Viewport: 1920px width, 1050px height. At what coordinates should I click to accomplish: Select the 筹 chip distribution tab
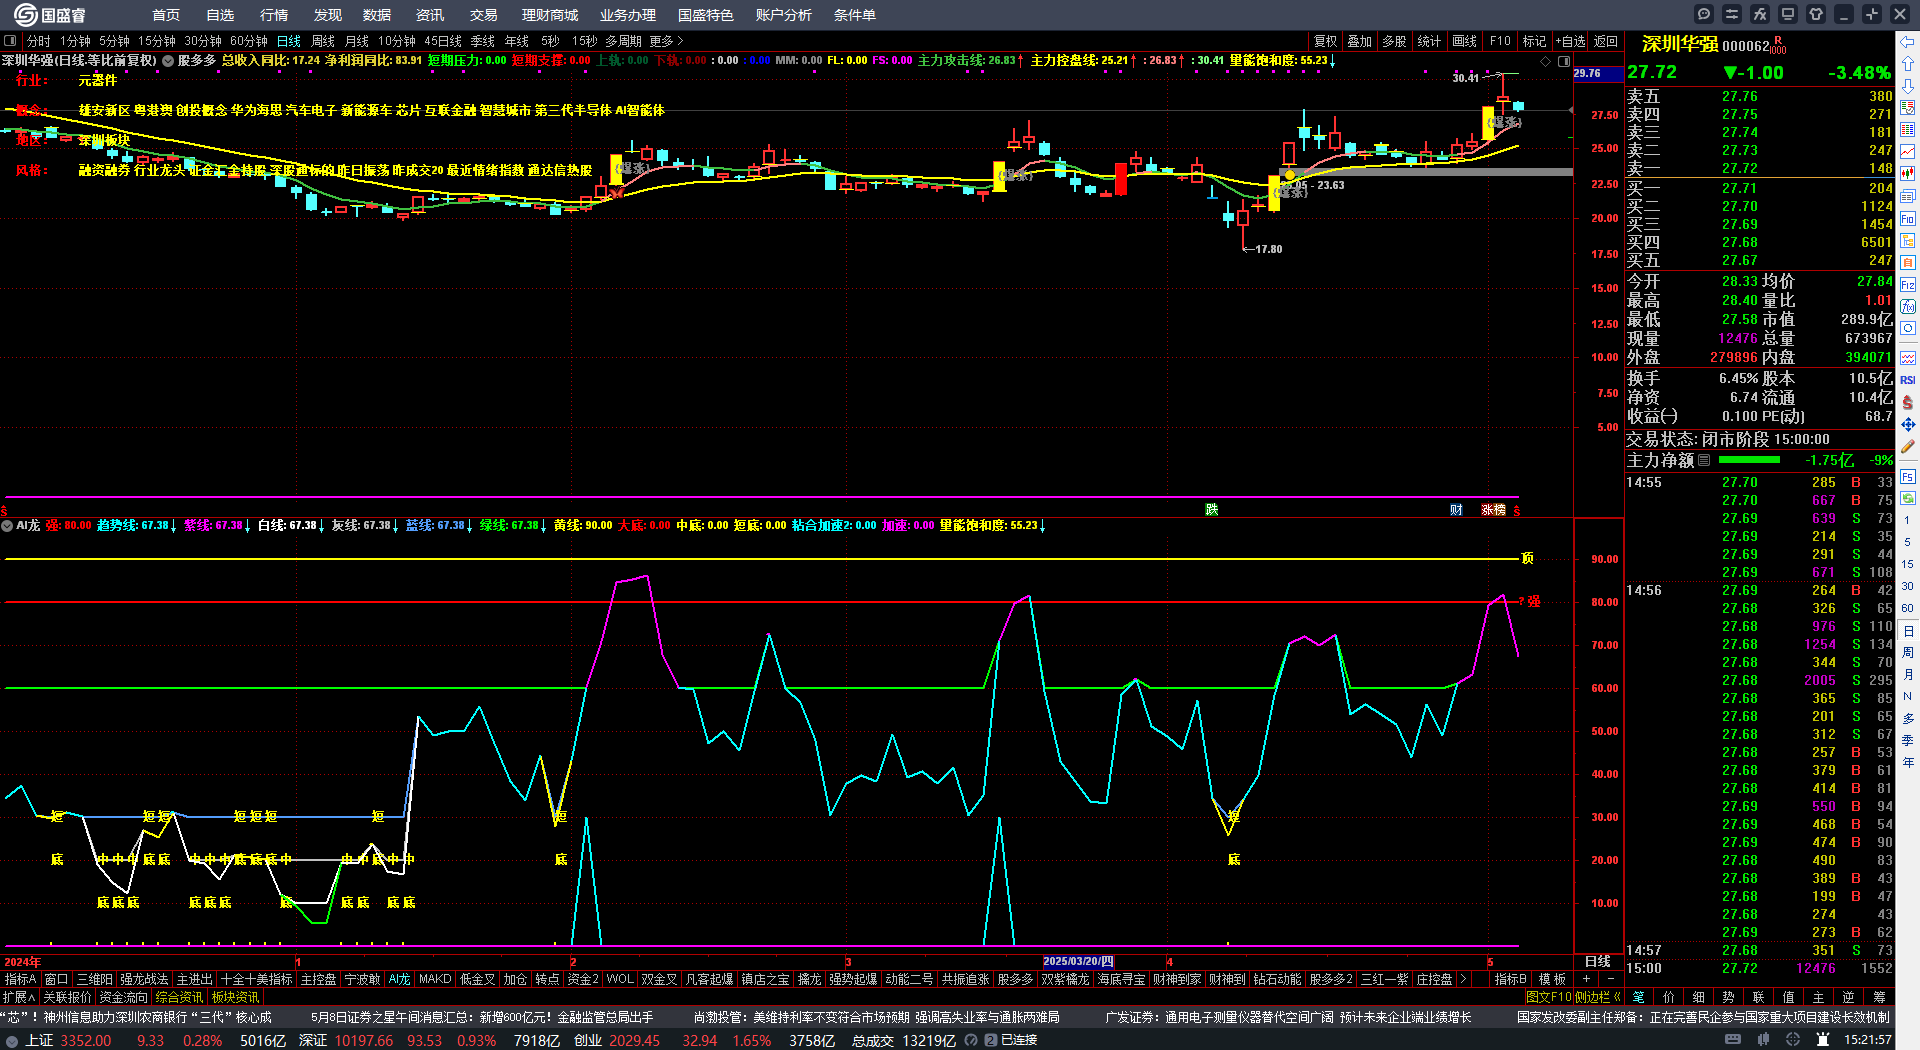pos(1879,997)
